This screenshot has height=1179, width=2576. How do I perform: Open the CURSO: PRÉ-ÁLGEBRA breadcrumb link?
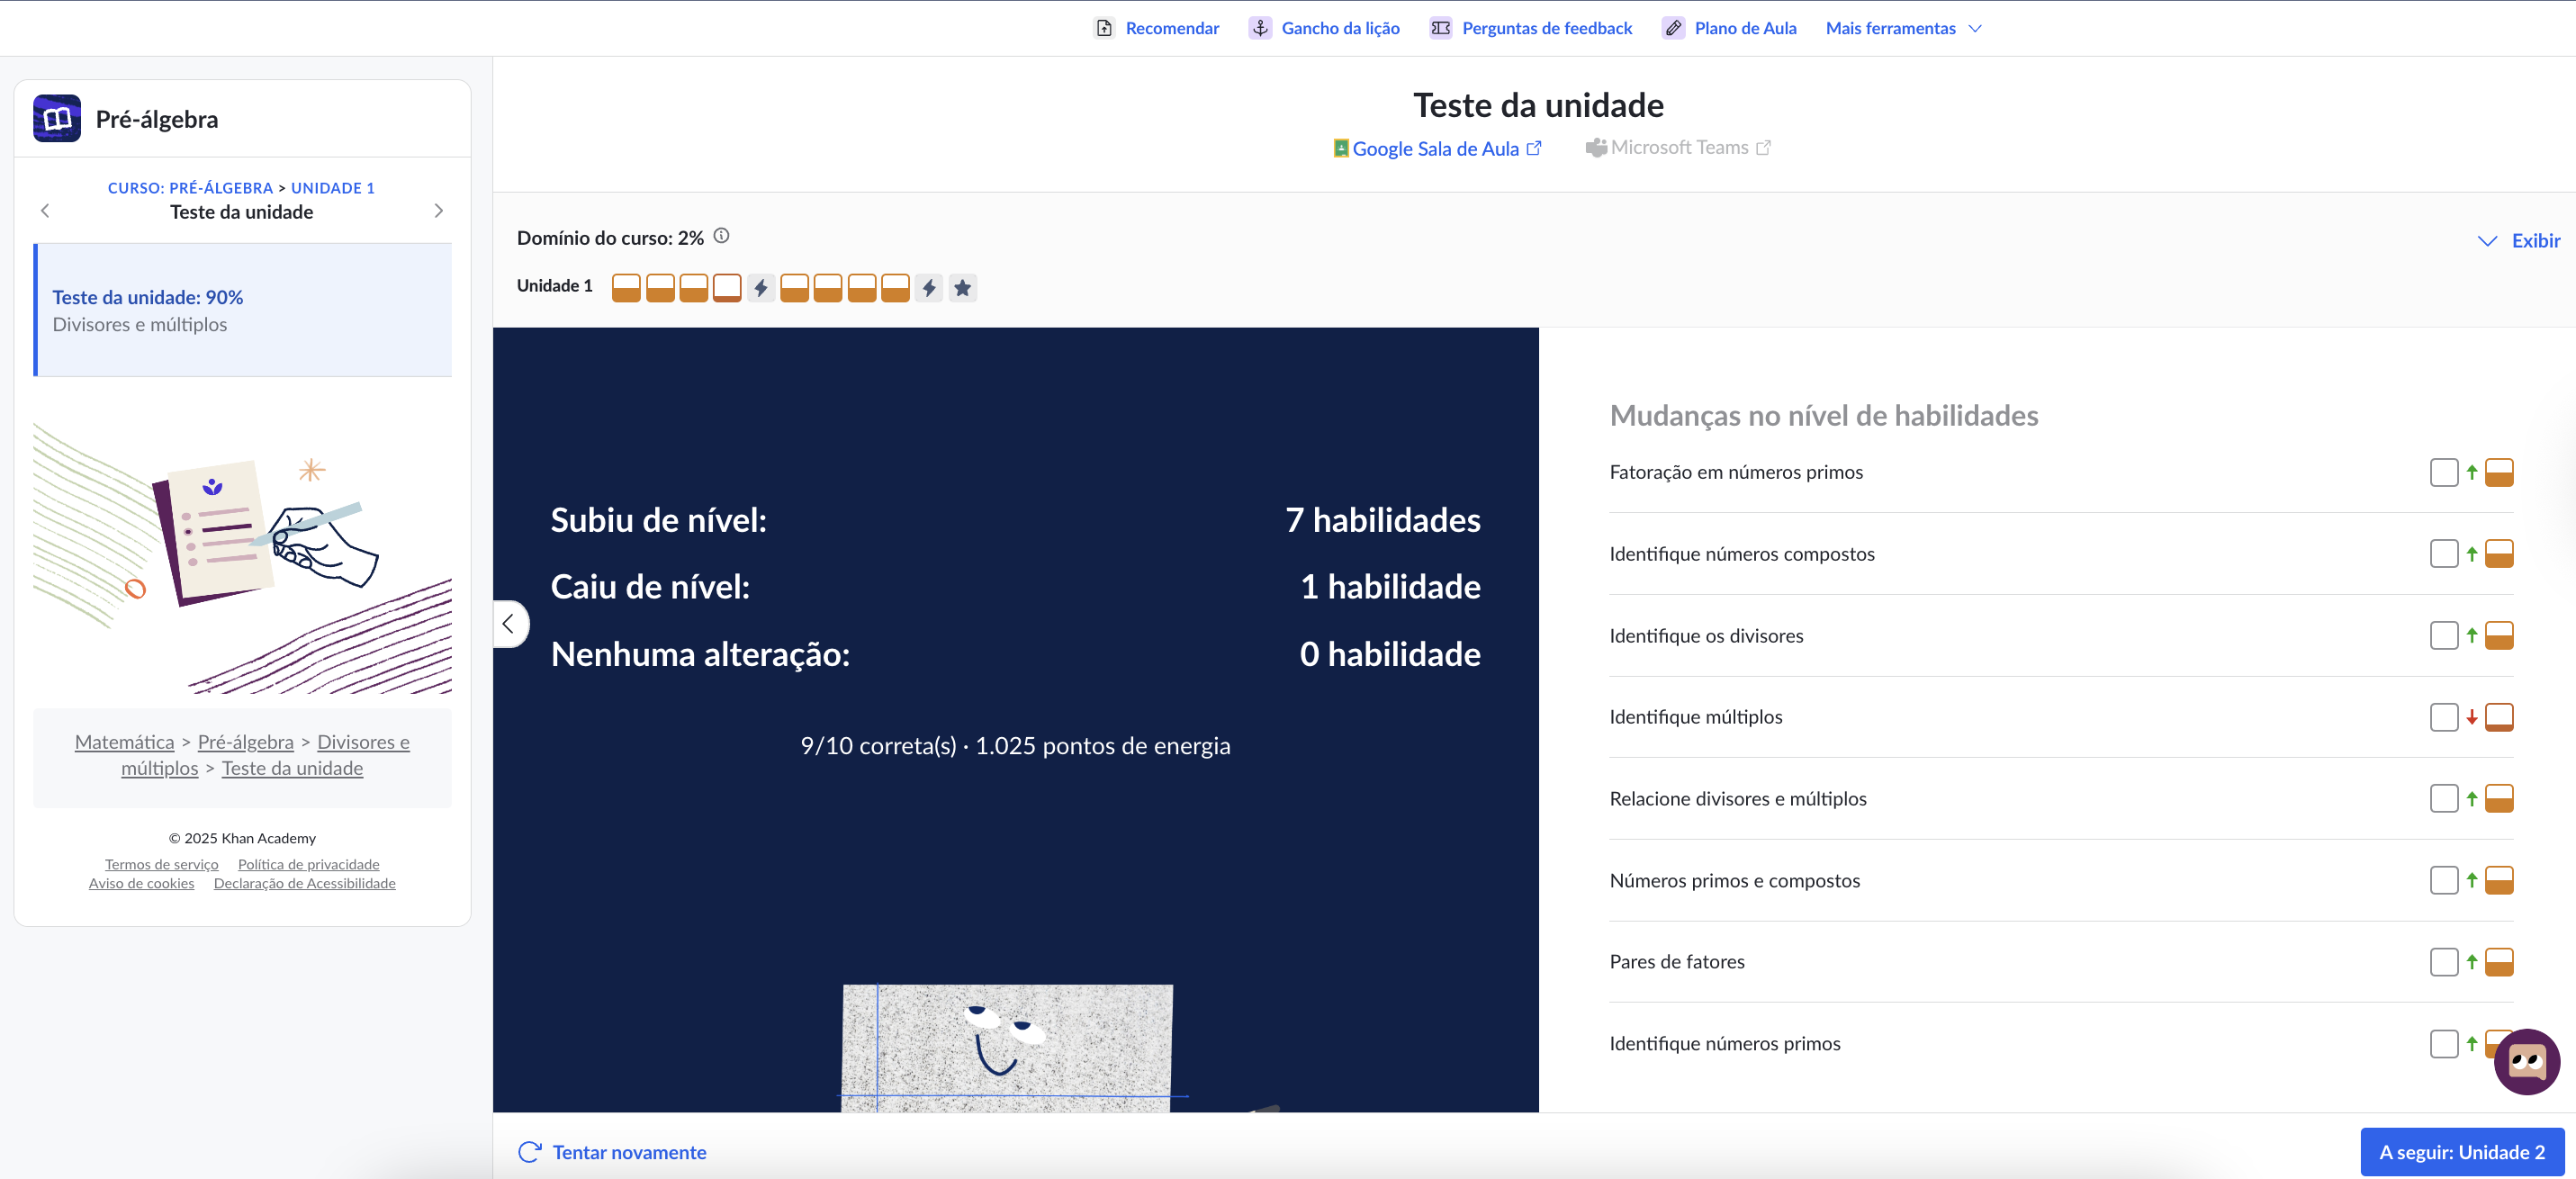[x=190, y=188]
